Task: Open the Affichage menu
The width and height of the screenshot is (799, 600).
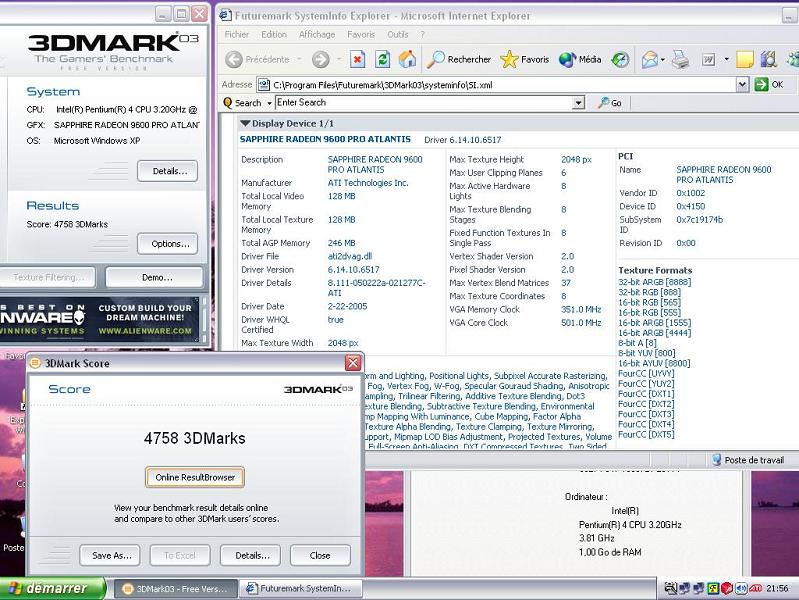Action: click(x=316, y=35)
